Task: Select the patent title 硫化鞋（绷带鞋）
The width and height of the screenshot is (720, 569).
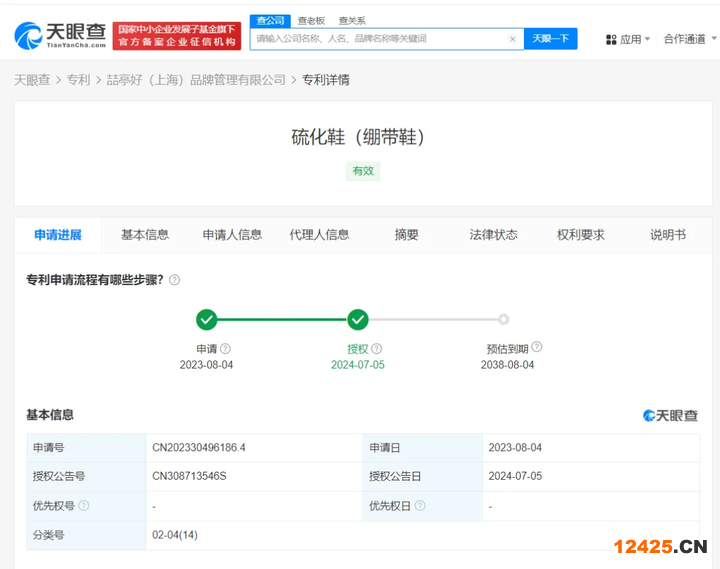Action: [358, 137]
